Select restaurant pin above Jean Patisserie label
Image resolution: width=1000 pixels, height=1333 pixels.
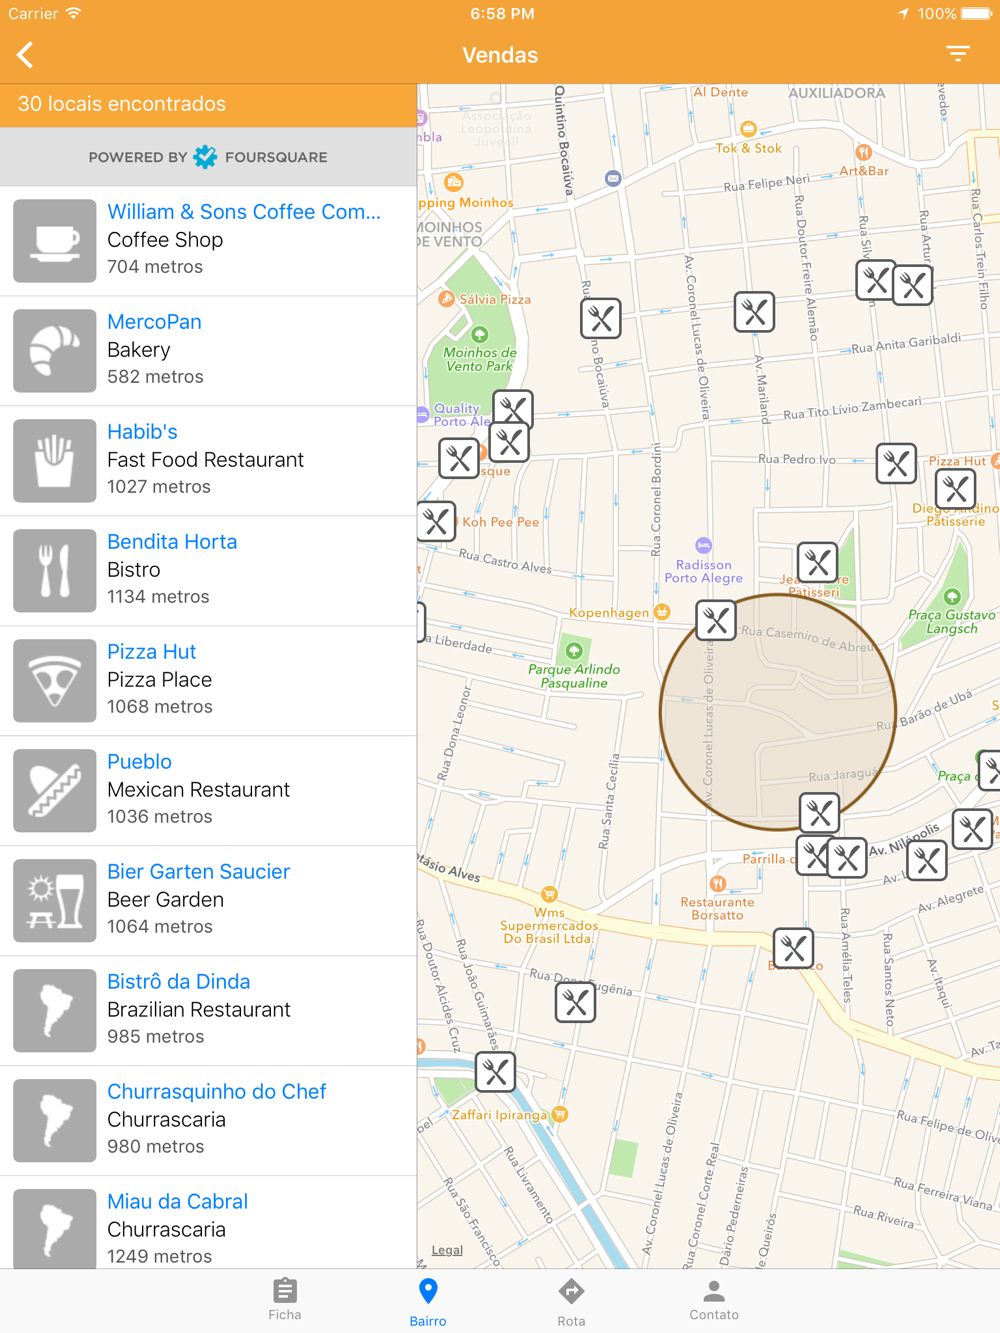pos(817,563)
